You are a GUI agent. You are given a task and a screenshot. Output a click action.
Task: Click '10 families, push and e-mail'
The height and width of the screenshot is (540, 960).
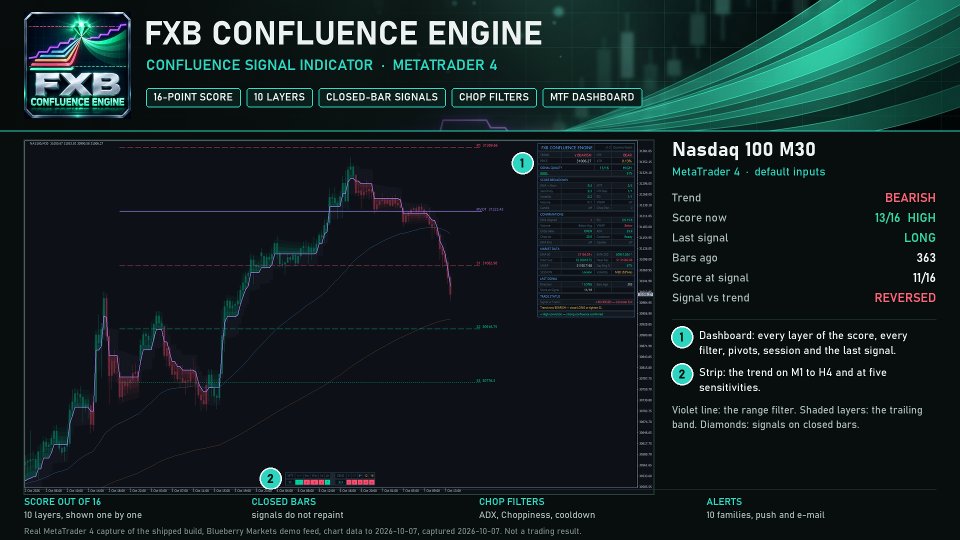765,515
